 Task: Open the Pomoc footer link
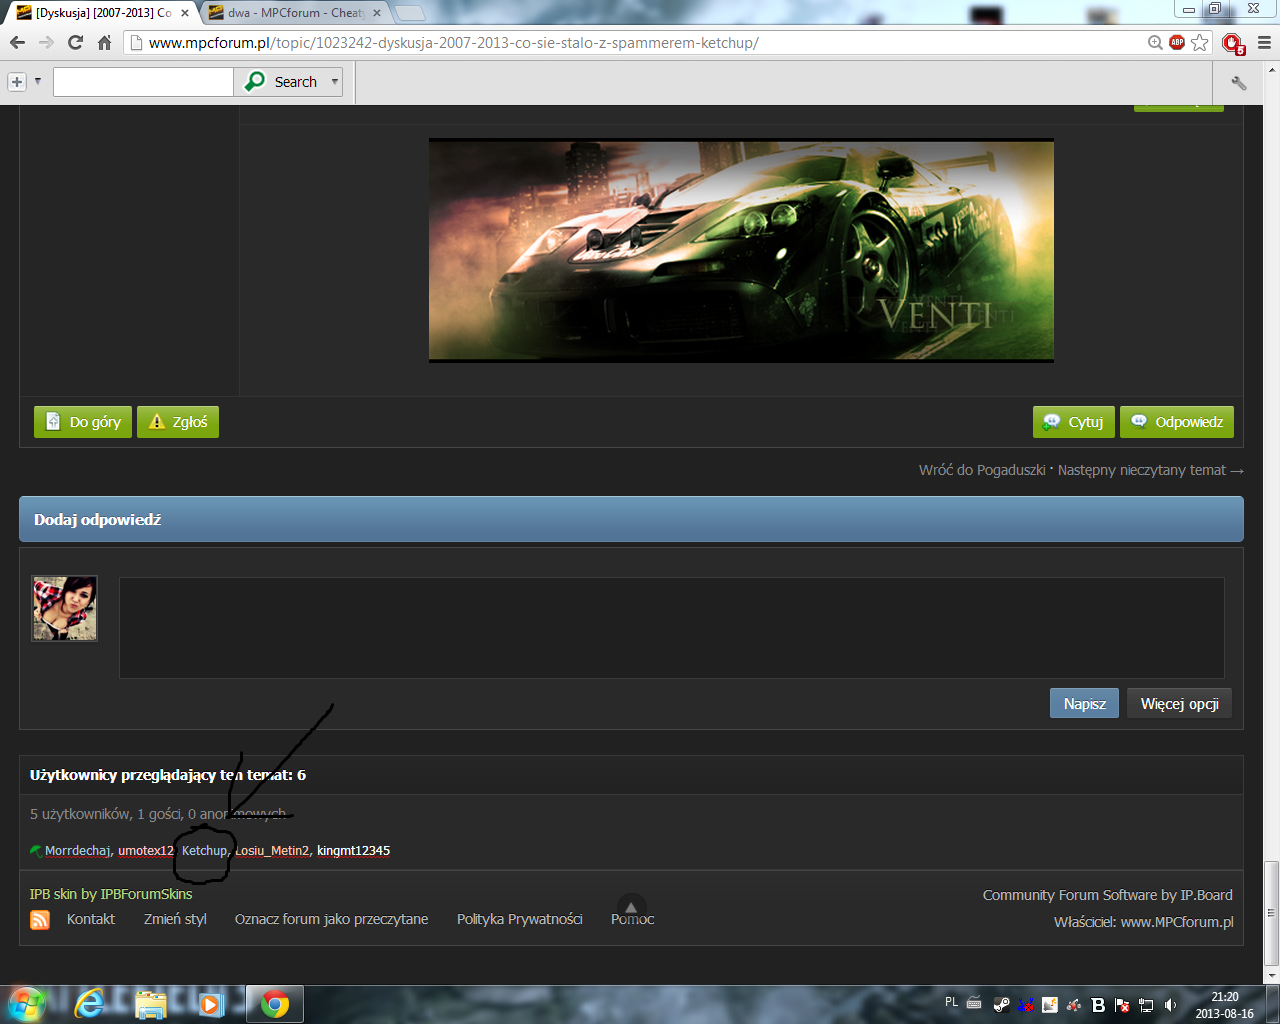click(x=632, y=919)
